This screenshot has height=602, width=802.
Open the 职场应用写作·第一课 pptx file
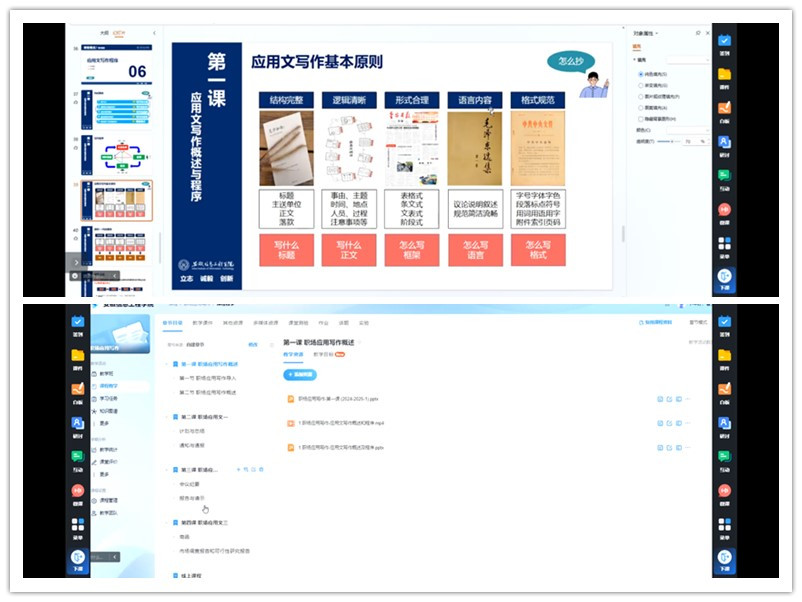(x=338, y=399)
